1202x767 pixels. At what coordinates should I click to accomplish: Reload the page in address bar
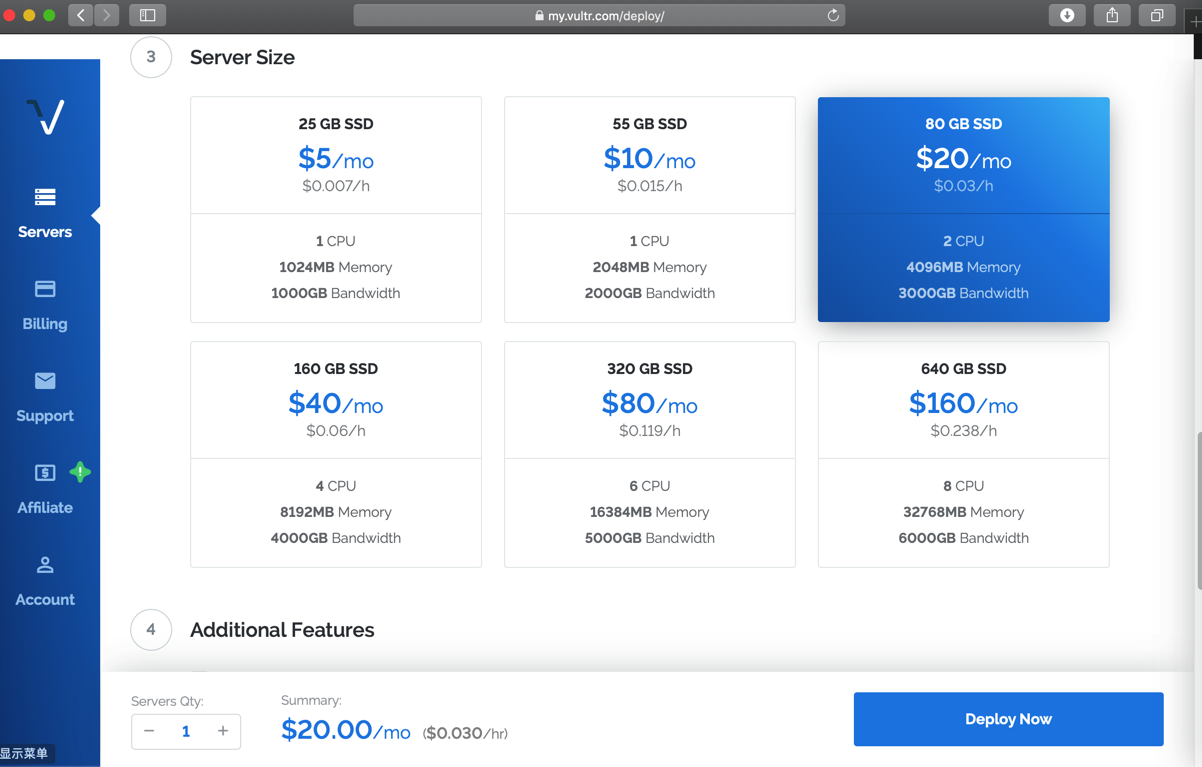point(832,15)
